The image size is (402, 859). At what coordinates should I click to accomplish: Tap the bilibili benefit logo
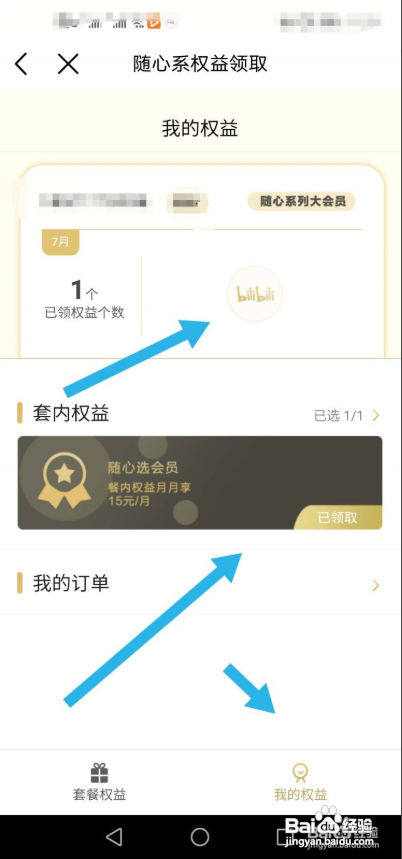point(255,294)
